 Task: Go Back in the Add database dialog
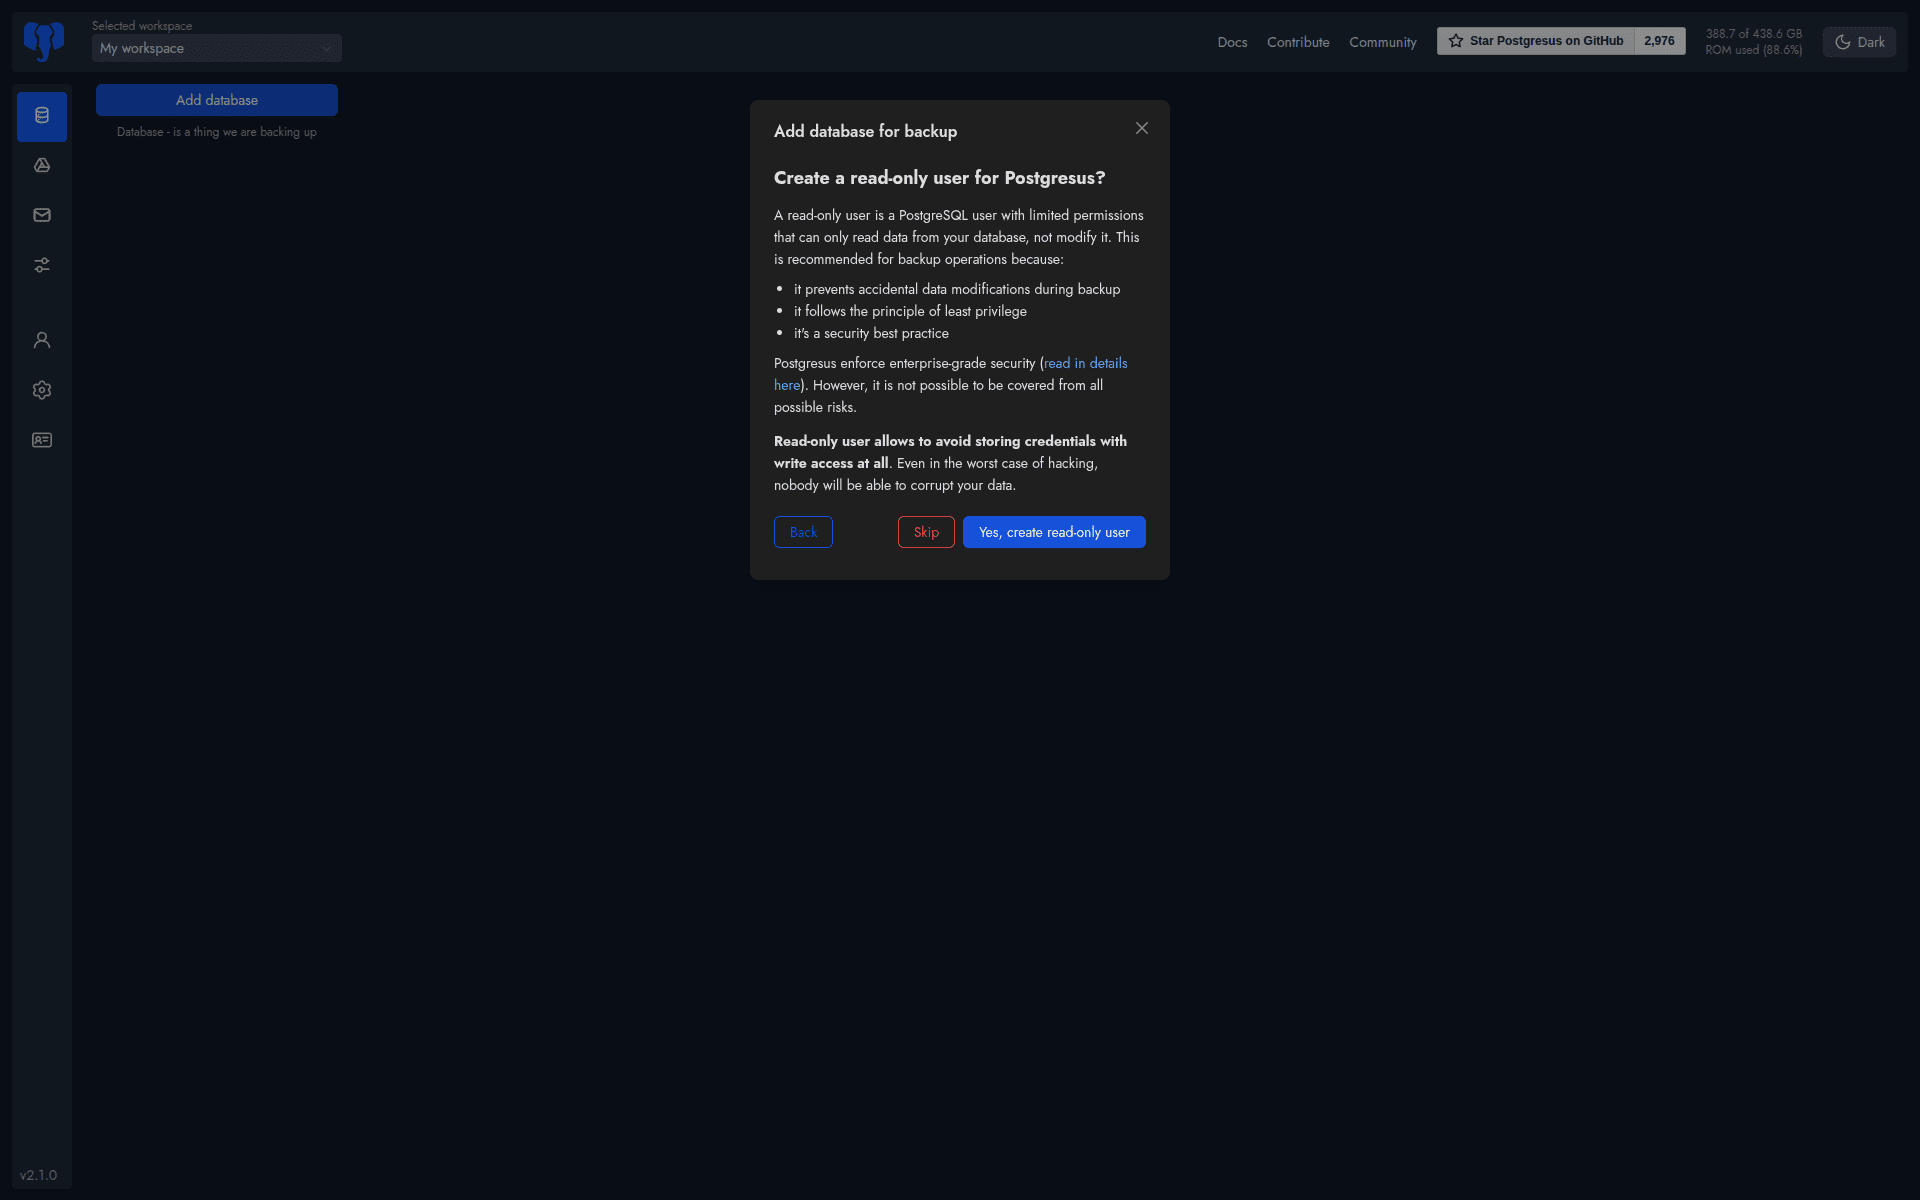803,531
